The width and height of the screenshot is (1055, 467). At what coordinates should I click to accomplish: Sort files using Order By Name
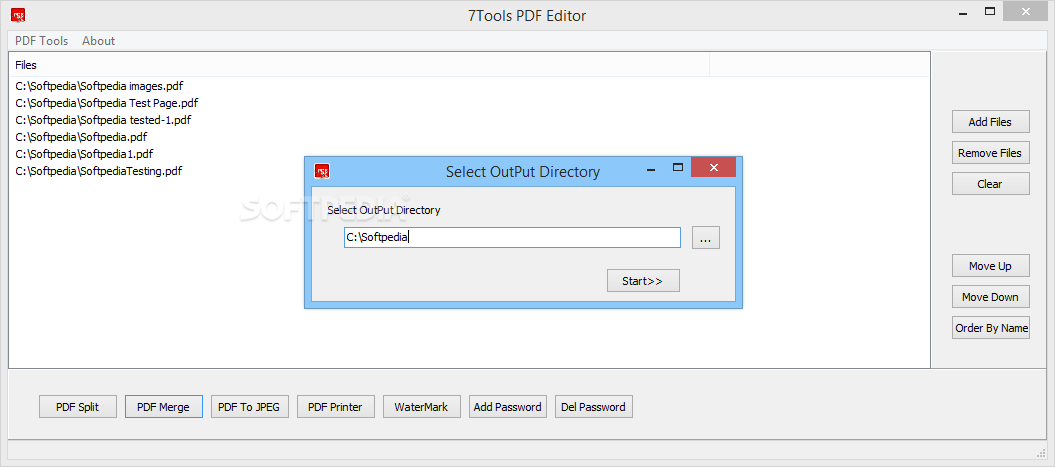point(990,328)
